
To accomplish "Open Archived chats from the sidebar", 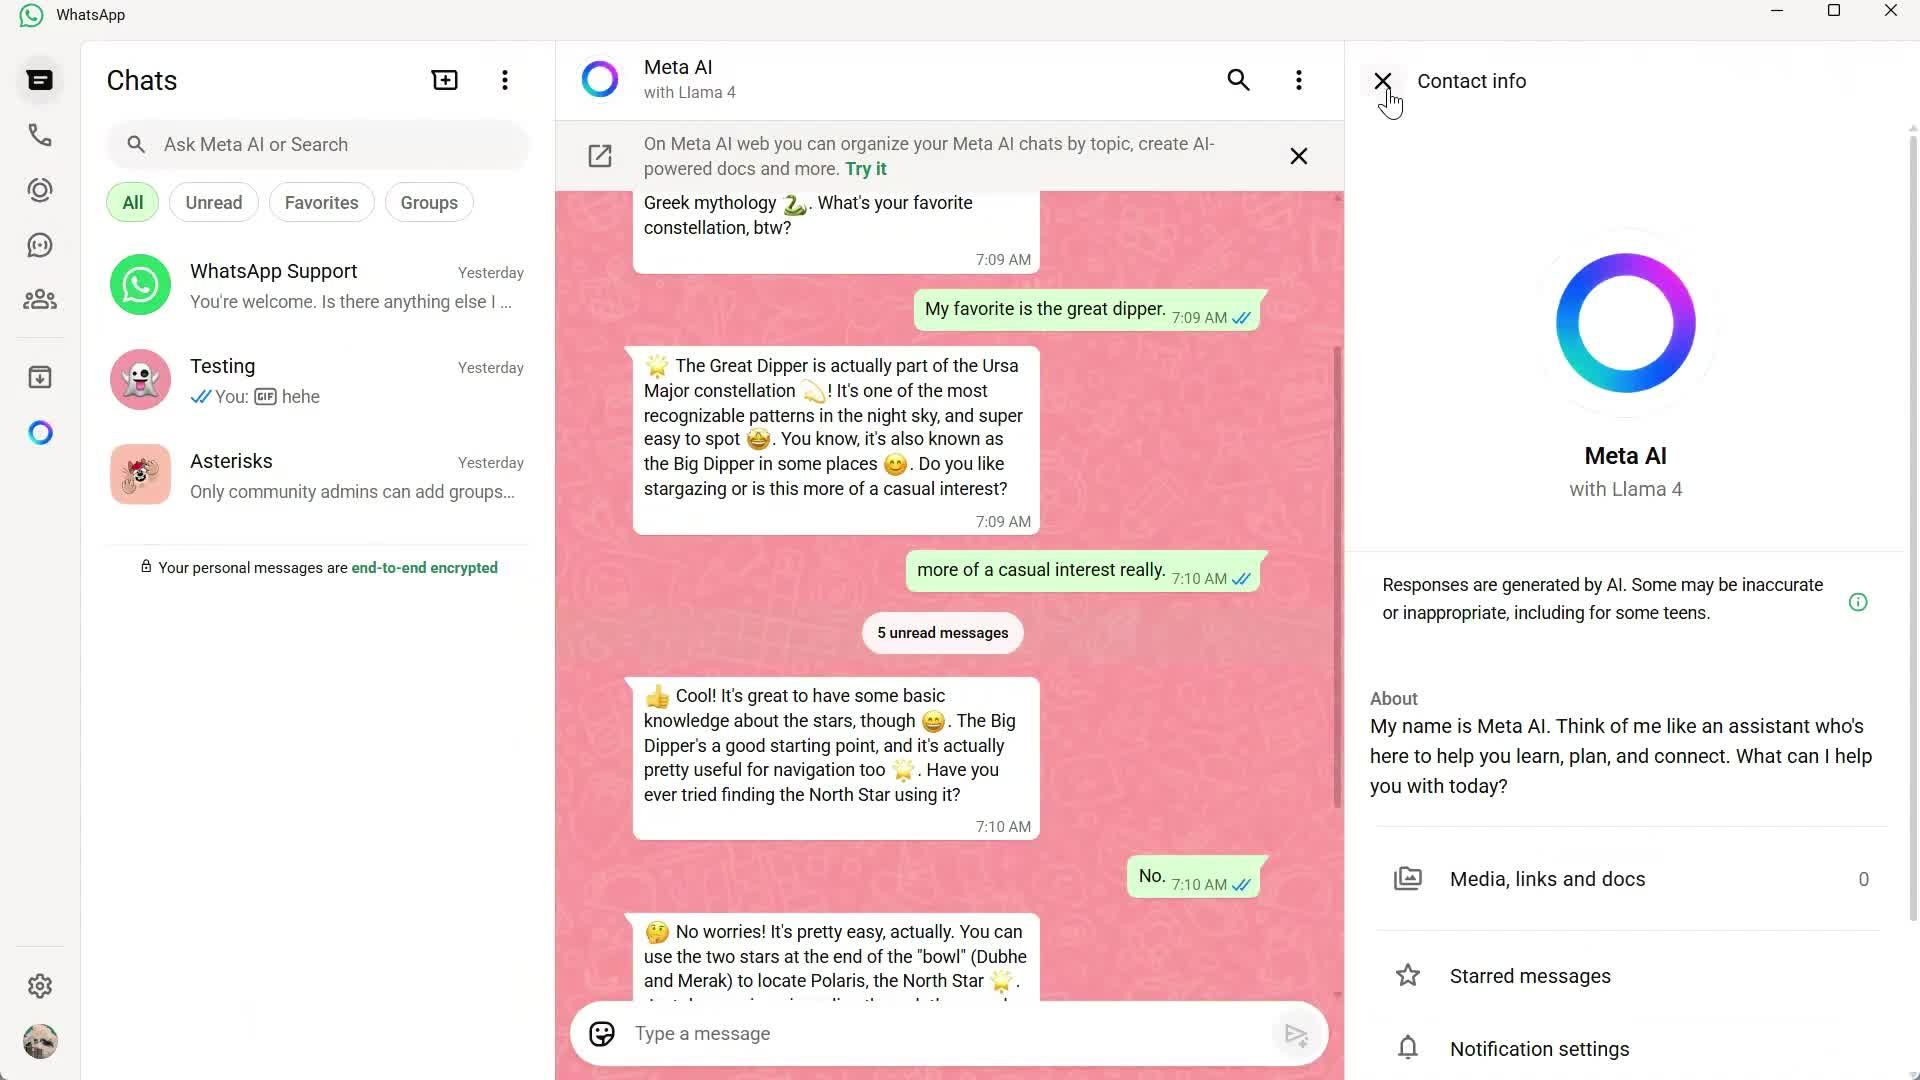I will coord(40,377).
